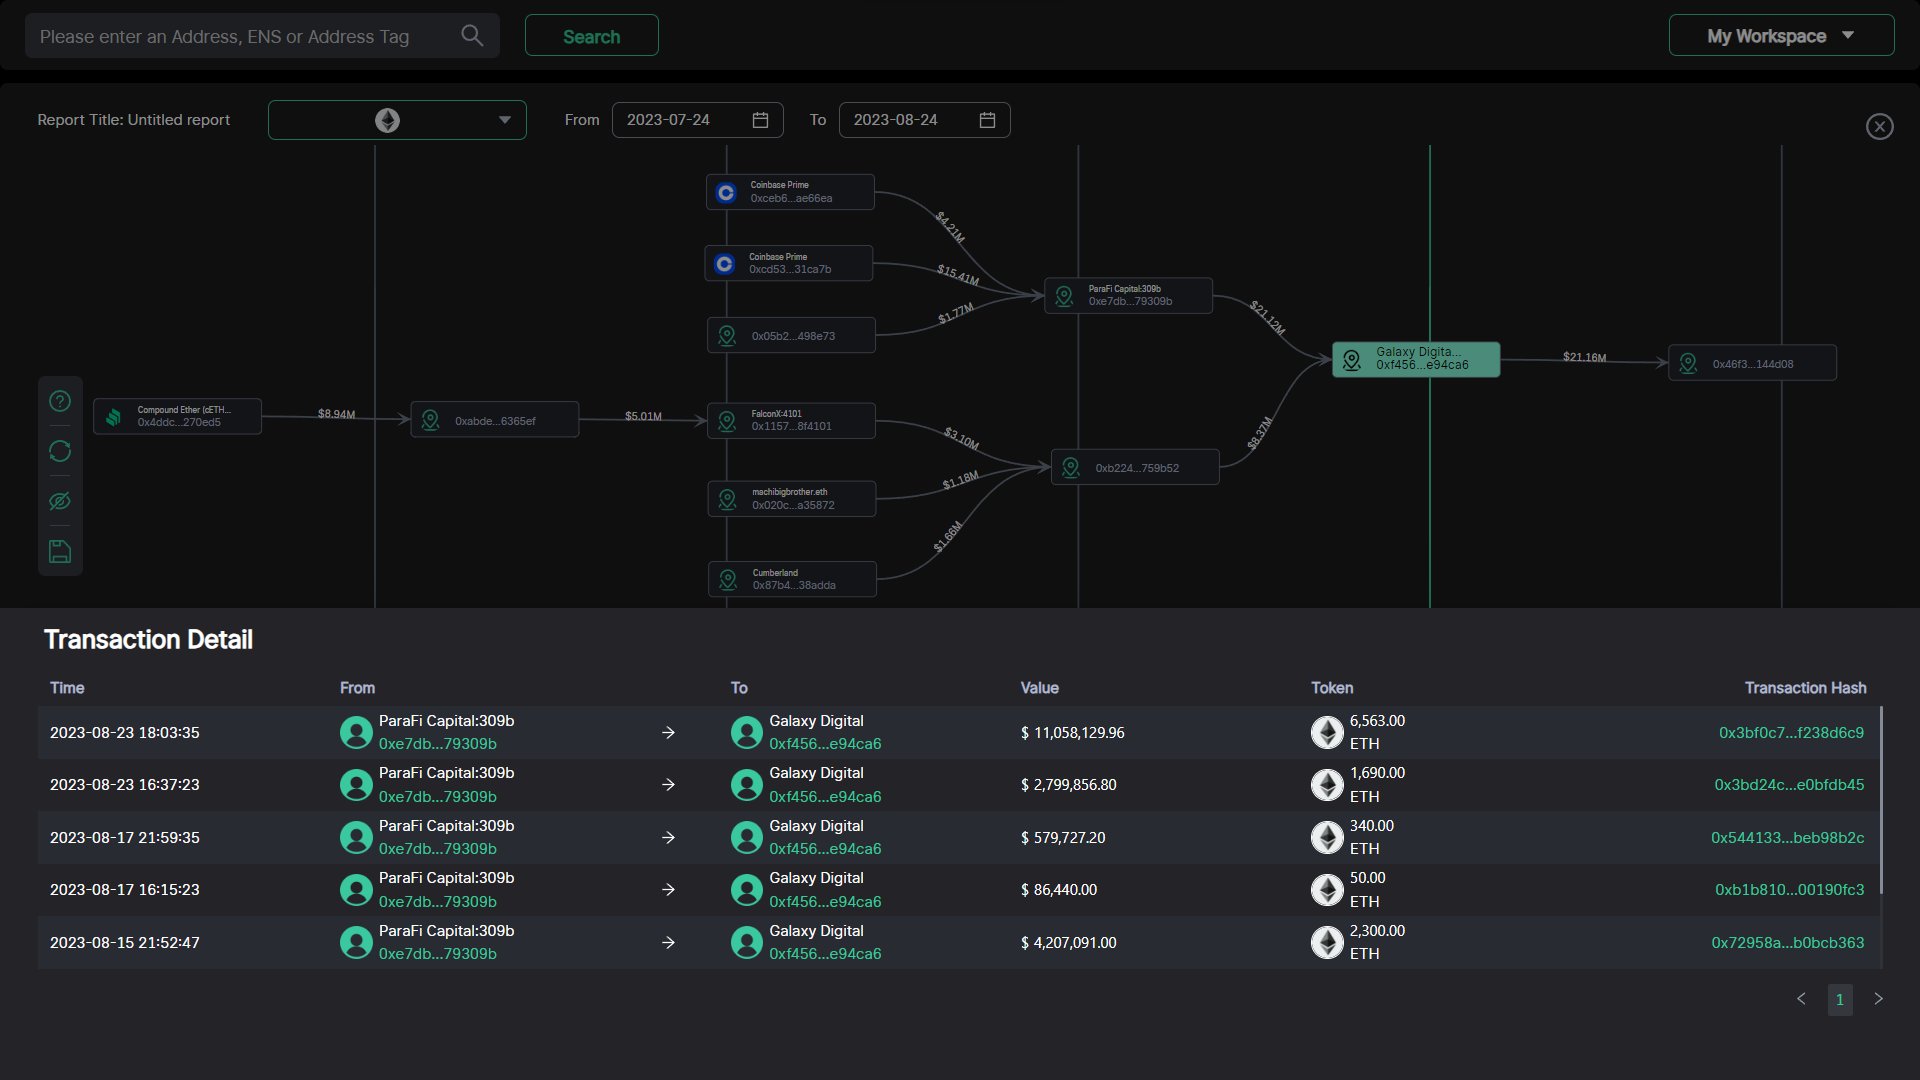Click the $ 11,058,129.96 value cell

point(1072,733)
